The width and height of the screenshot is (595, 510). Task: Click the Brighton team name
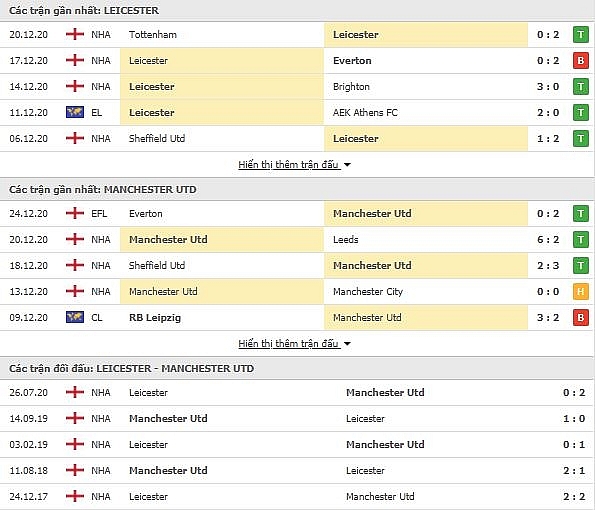tap(351, 87)
